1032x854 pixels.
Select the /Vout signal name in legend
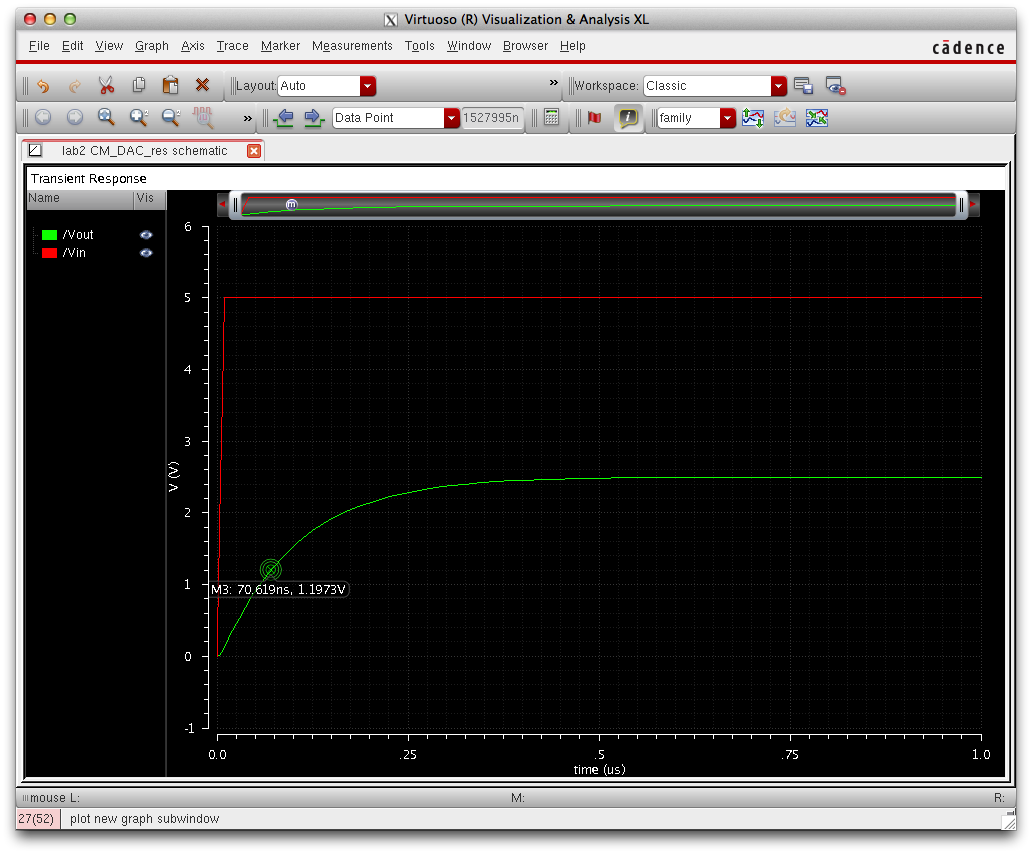[78, 235]
